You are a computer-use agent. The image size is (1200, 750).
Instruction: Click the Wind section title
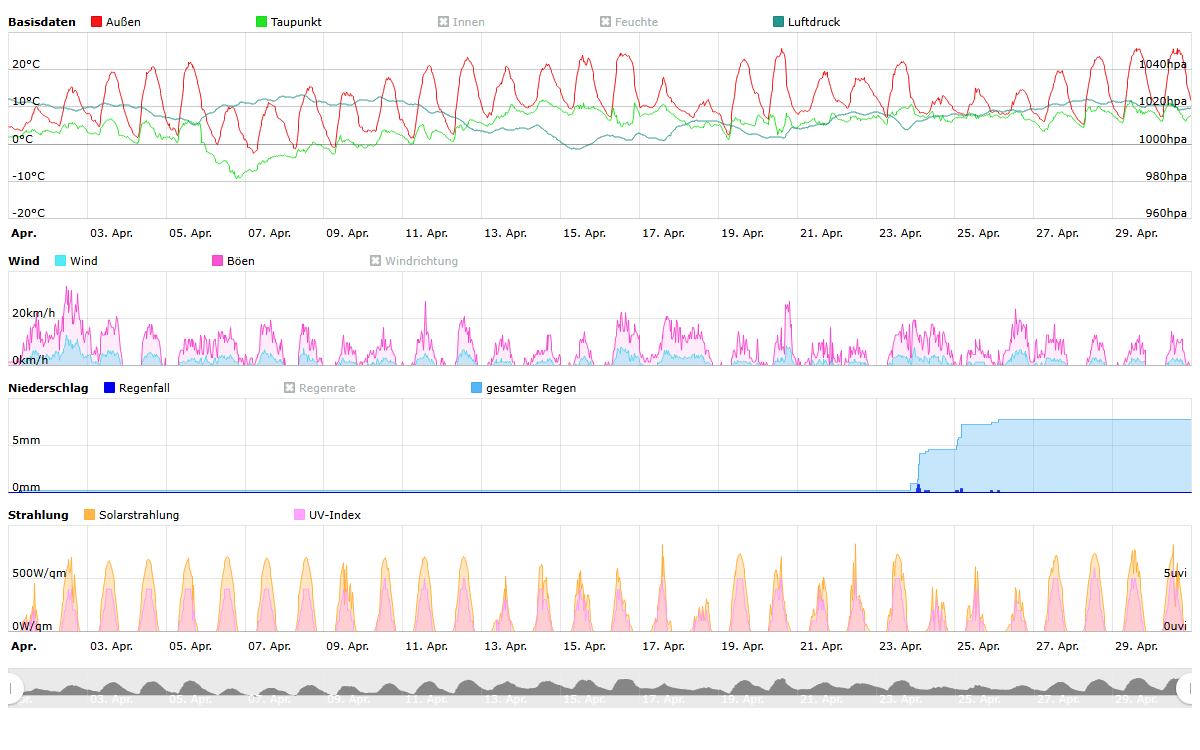pos(24,261)
